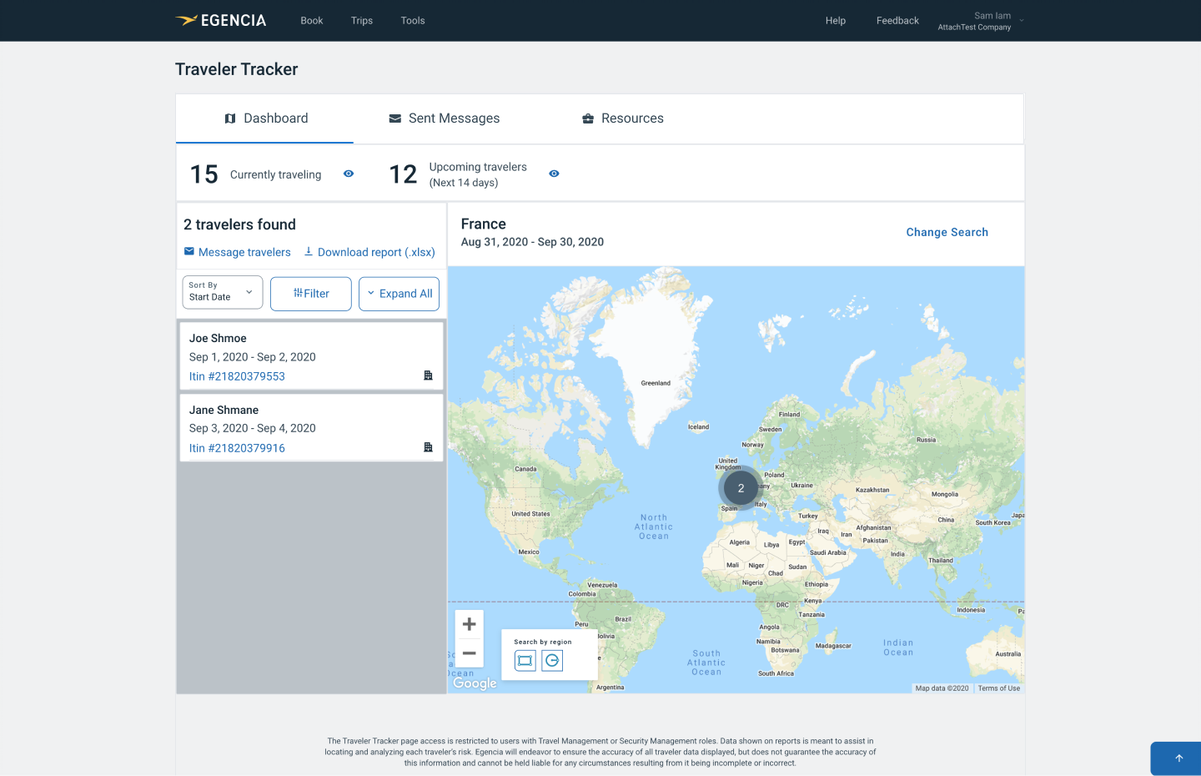1201x776 pixels.
Task: Click Download report (.xlsx) link
Action: point(369,252)
